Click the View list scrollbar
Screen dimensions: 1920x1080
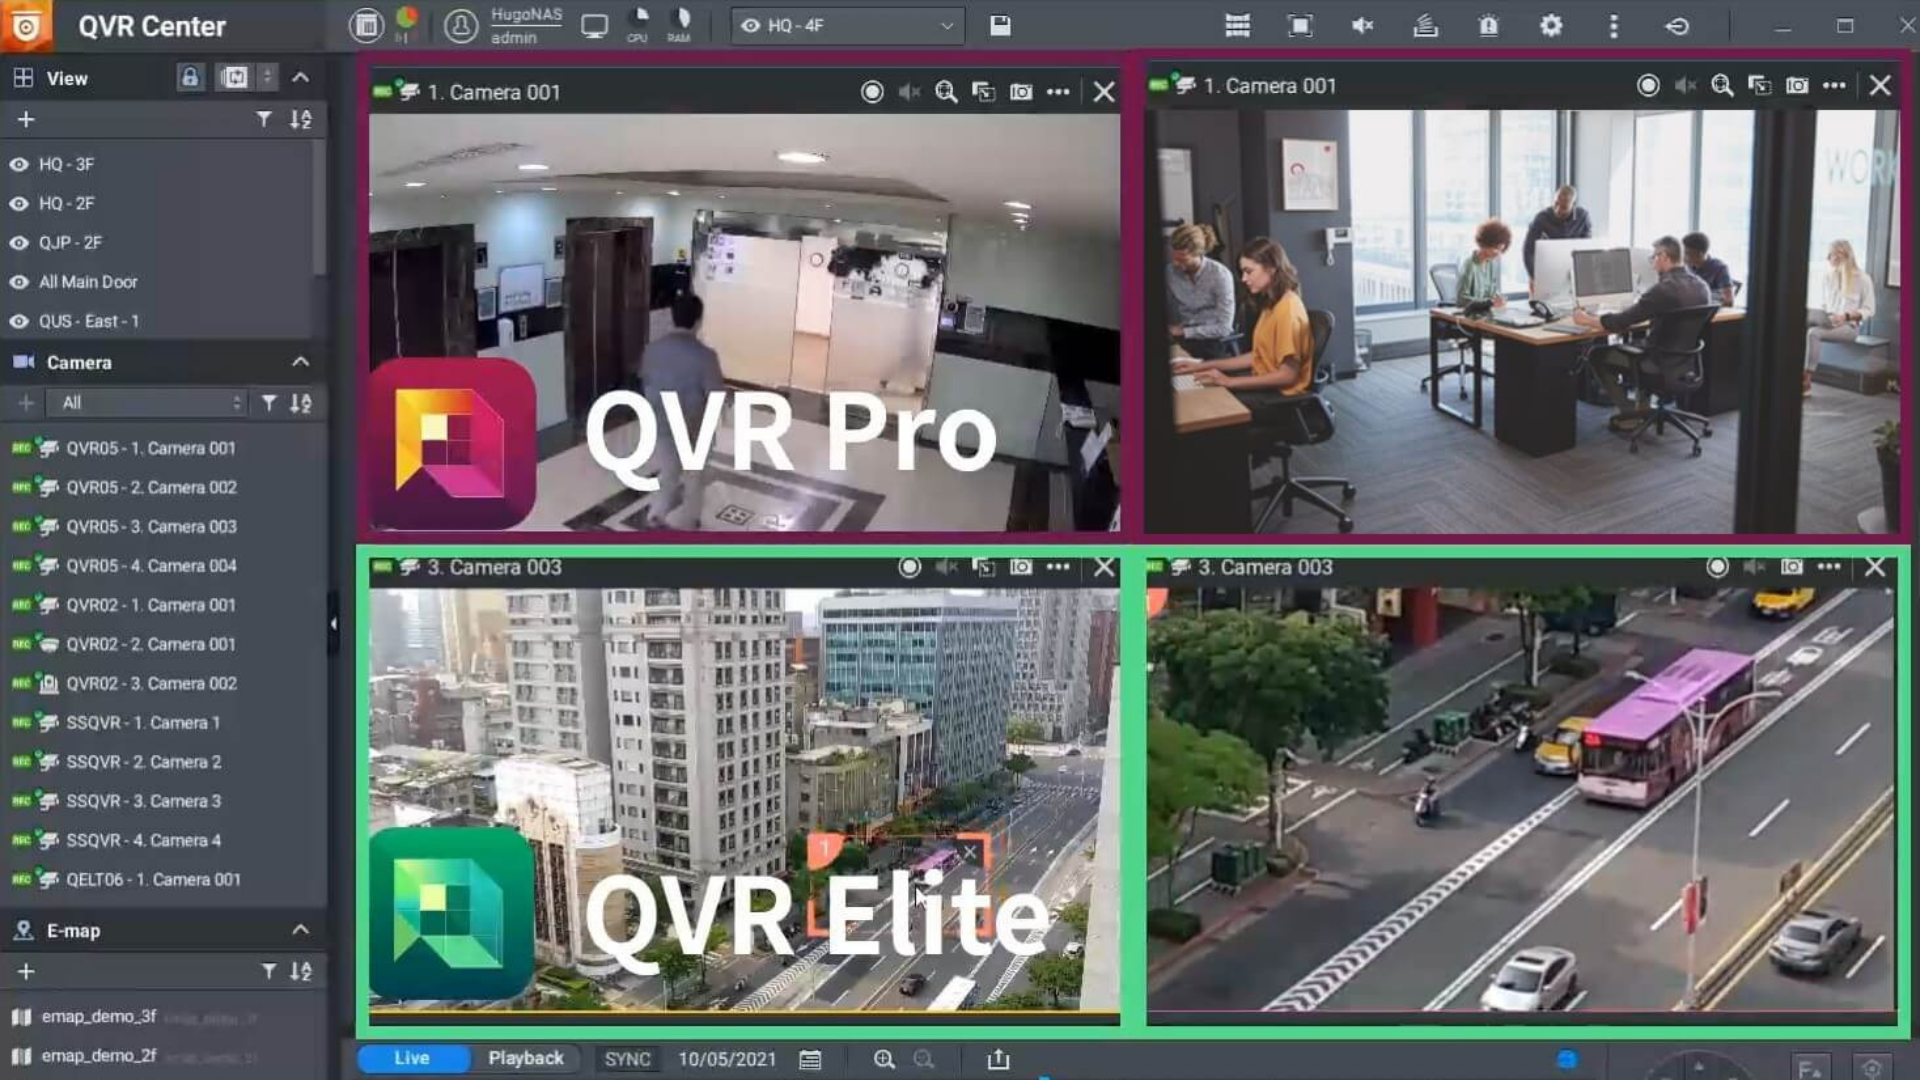[319, 206]
